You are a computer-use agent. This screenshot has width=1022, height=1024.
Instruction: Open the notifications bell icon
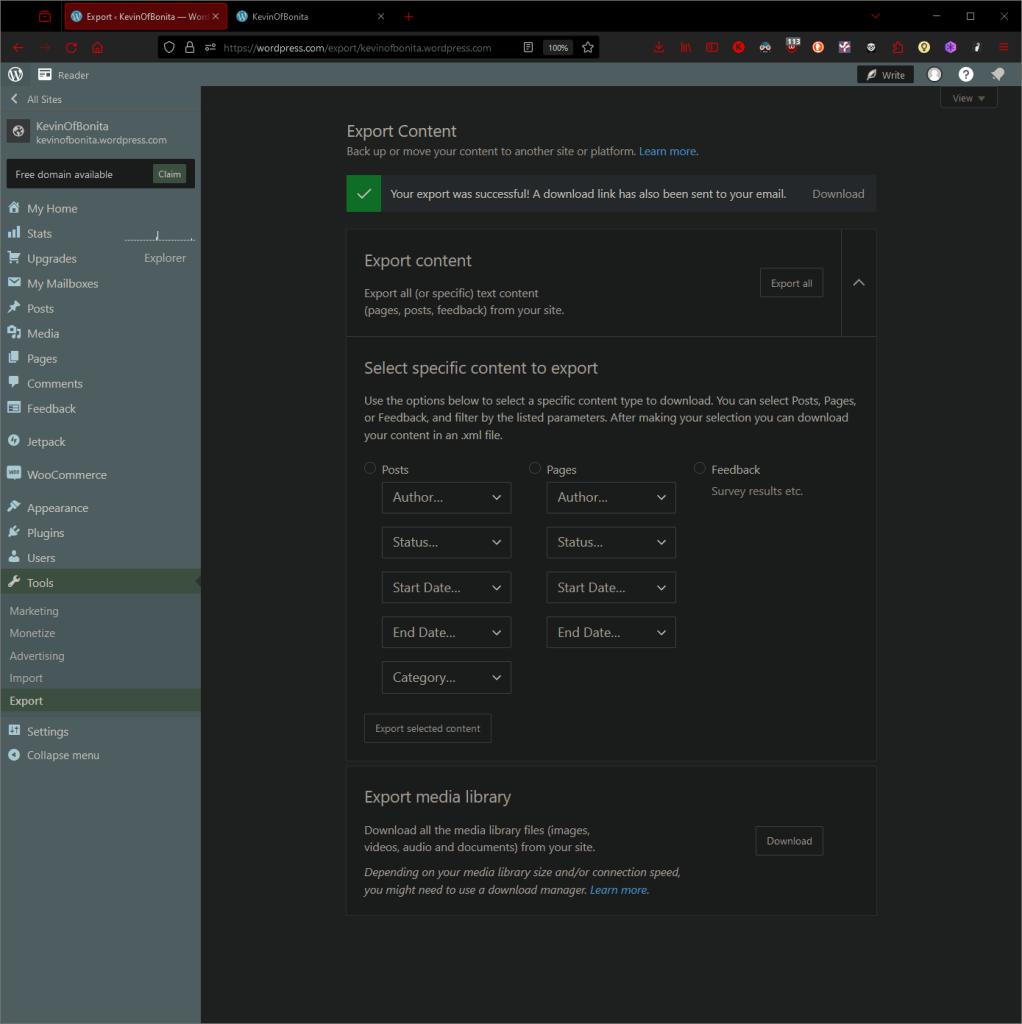pyautogui.click(x=997, y=75)
